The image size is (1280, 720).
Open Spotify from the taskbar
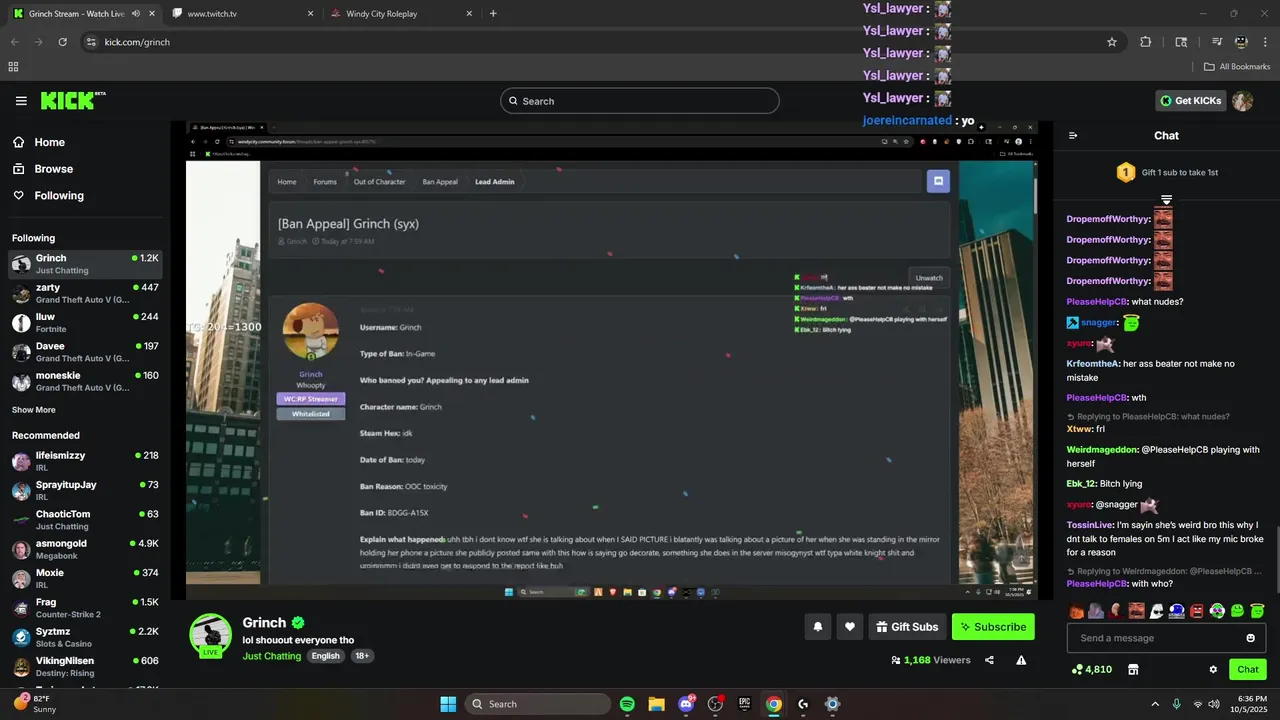coord(627,704)
